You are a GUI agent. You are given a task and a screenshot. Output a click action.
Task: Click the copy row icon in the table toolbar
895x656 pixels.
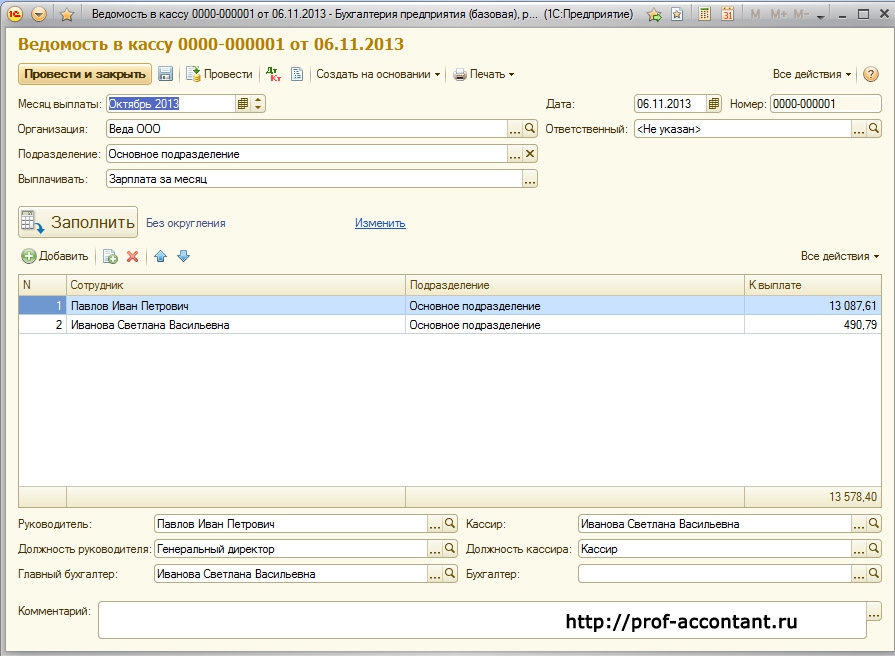pos(110,256)
